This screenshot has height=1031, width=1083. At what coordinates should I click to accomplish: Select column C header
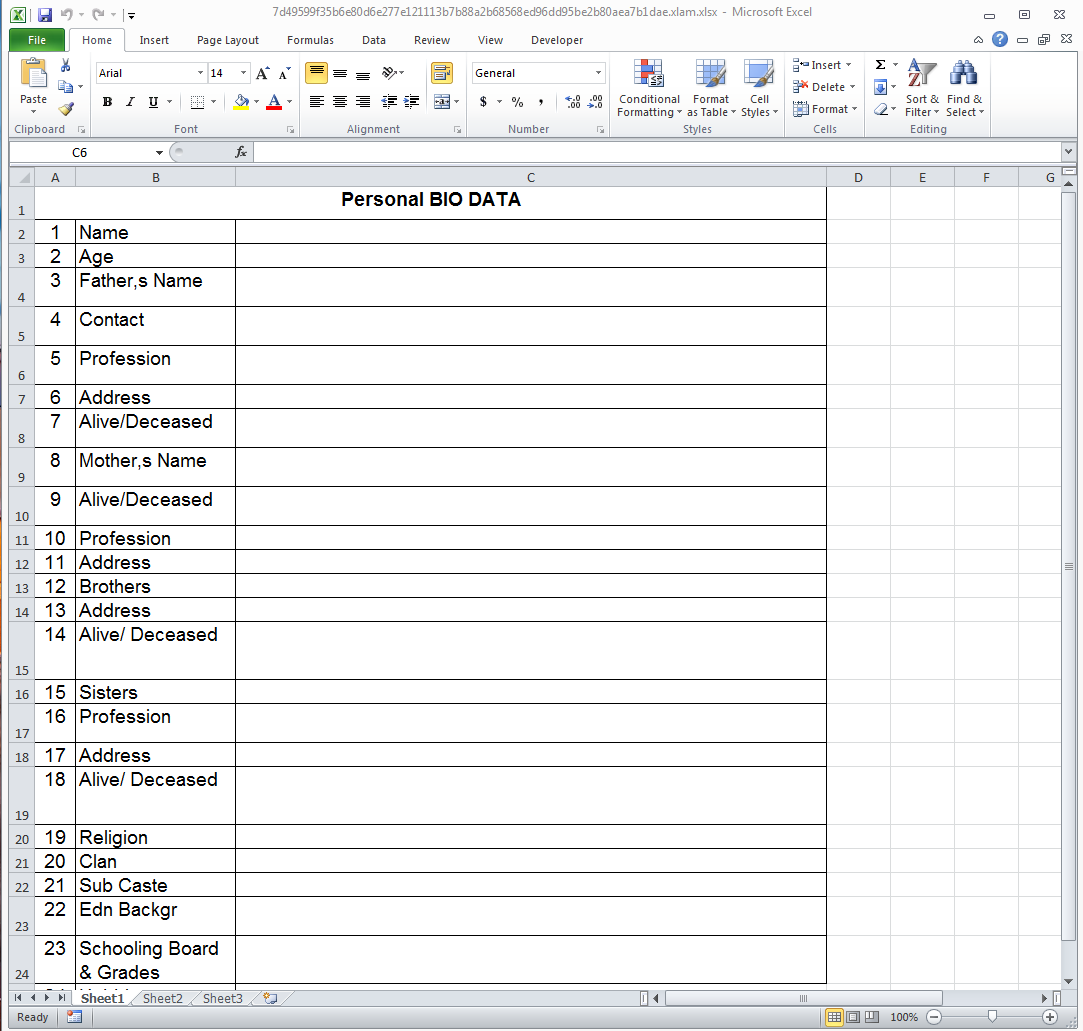530,177
